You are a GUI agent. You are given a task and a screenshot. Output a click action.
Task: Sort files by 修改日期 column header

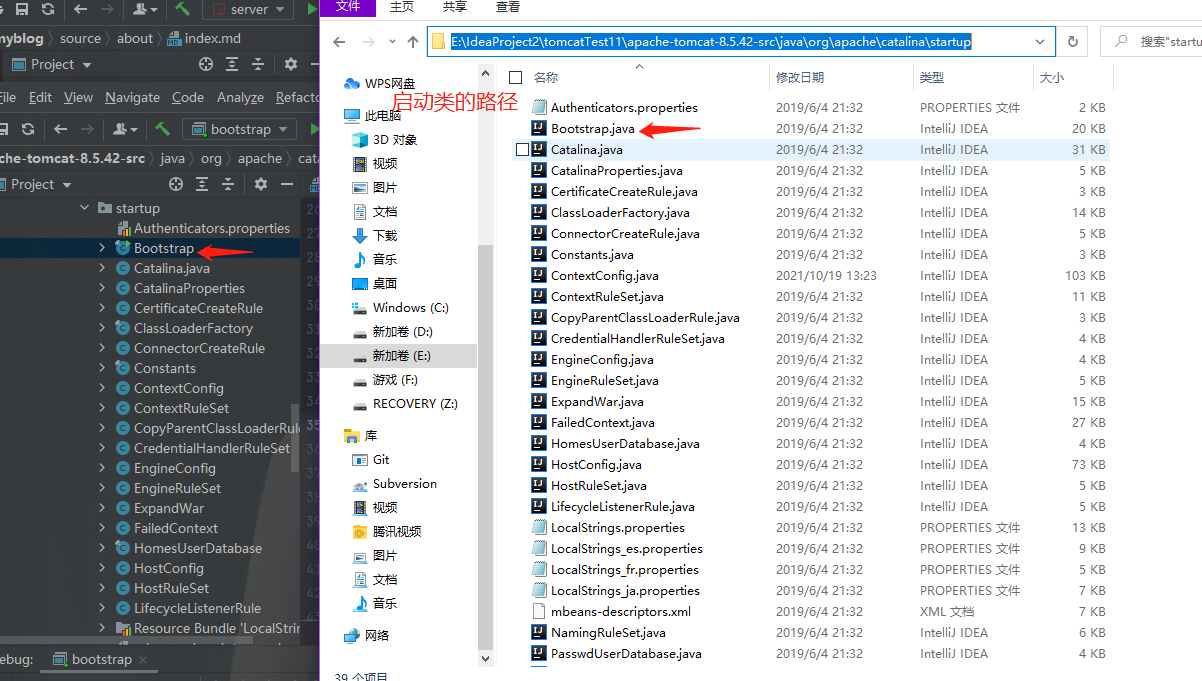pyautogui.click(x=800, y=77)
